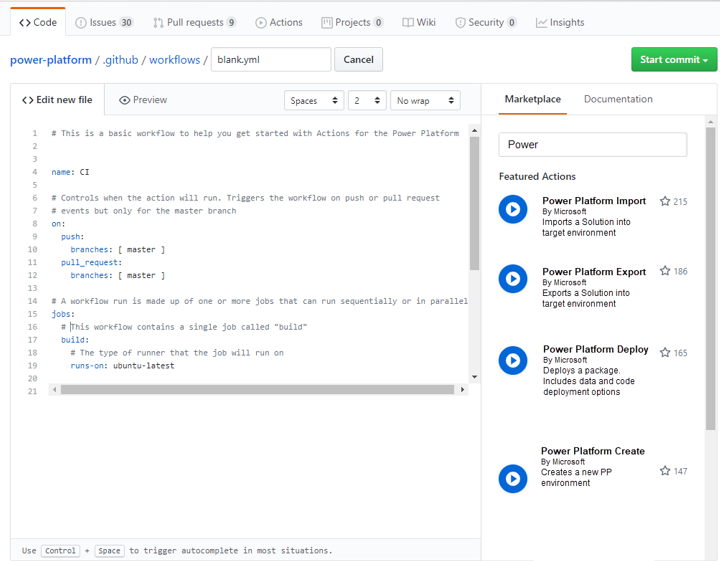This screenshot has height=561, width=720.
Task: Click the 'jobs:' line in editor
Action: [x=63, y=314]
